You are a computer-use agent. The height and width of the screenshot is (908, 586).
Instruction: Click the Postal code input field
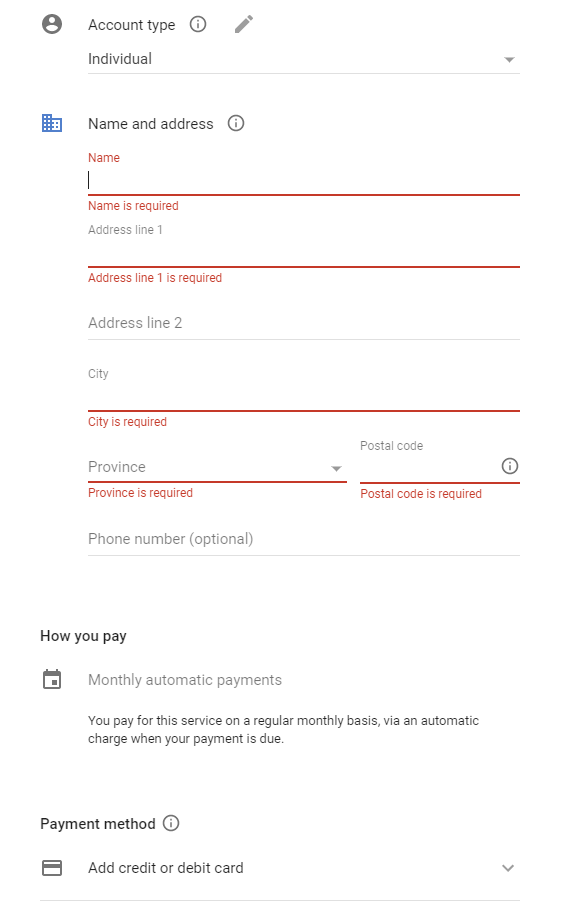click(x=430, y=468)
